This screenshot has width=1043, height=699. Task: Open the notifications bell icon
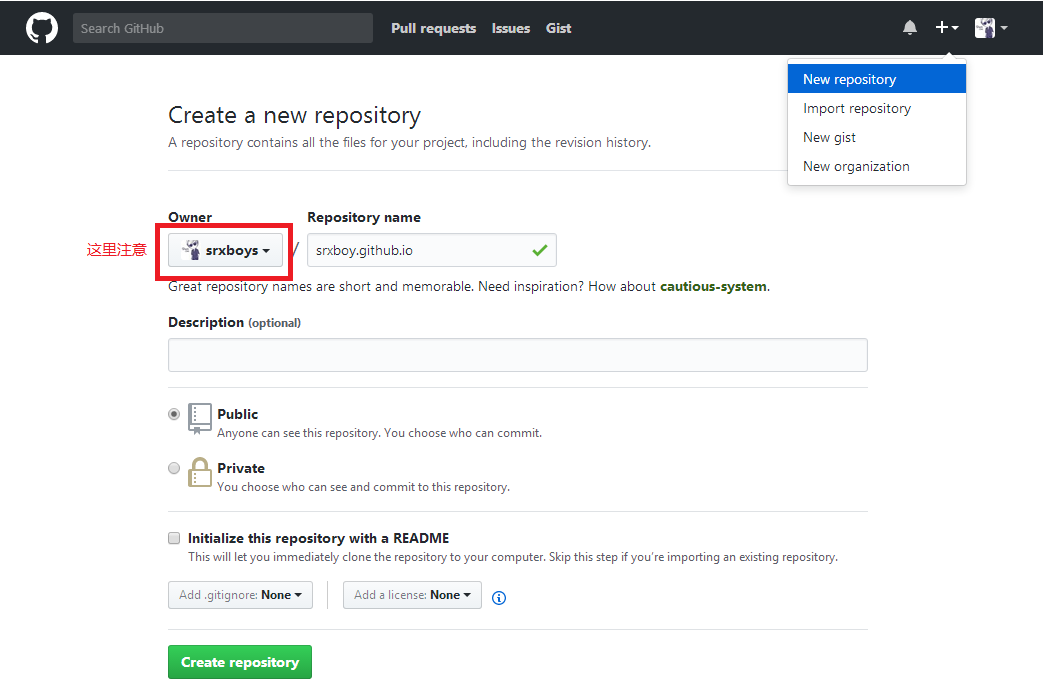(909, 28)
